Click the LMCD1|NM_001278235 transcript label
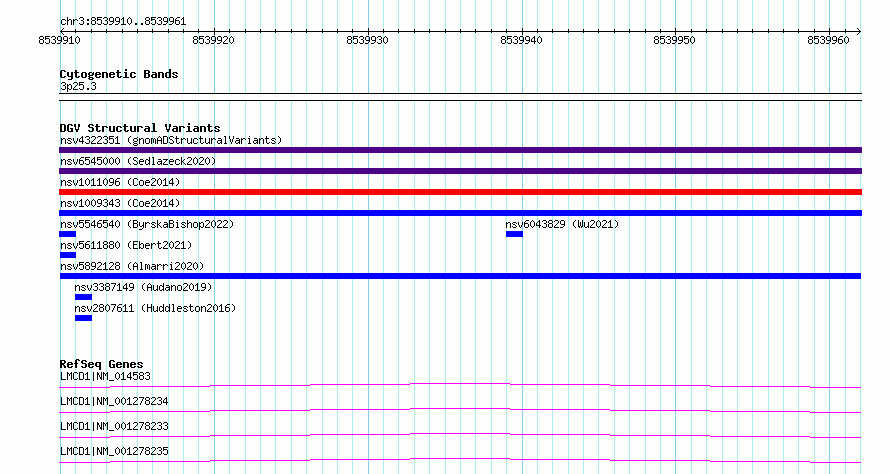 (114, 451)
